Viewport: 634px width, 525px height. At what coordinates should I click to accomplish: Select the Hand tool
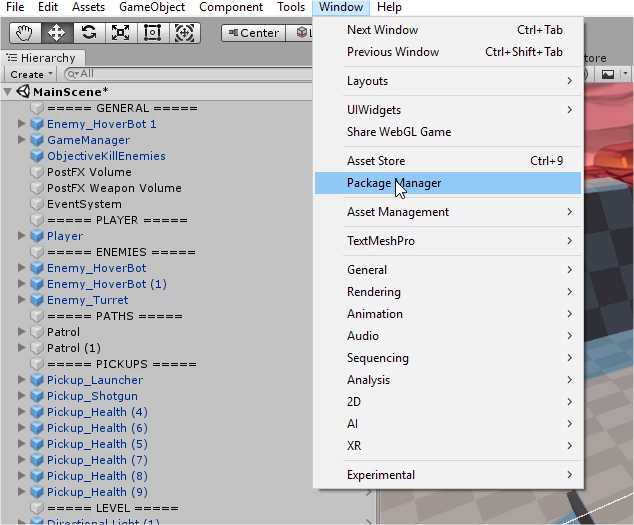(25, 33)
